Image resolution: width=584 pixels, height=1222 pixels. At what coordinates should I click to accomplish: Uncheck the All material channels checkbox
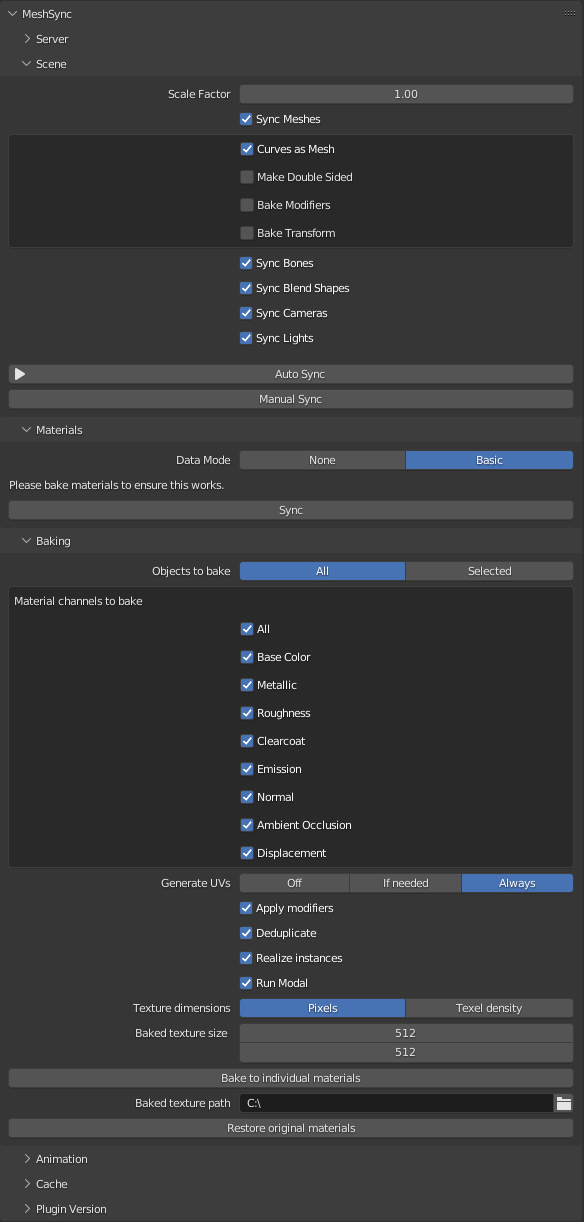point(247,629)
